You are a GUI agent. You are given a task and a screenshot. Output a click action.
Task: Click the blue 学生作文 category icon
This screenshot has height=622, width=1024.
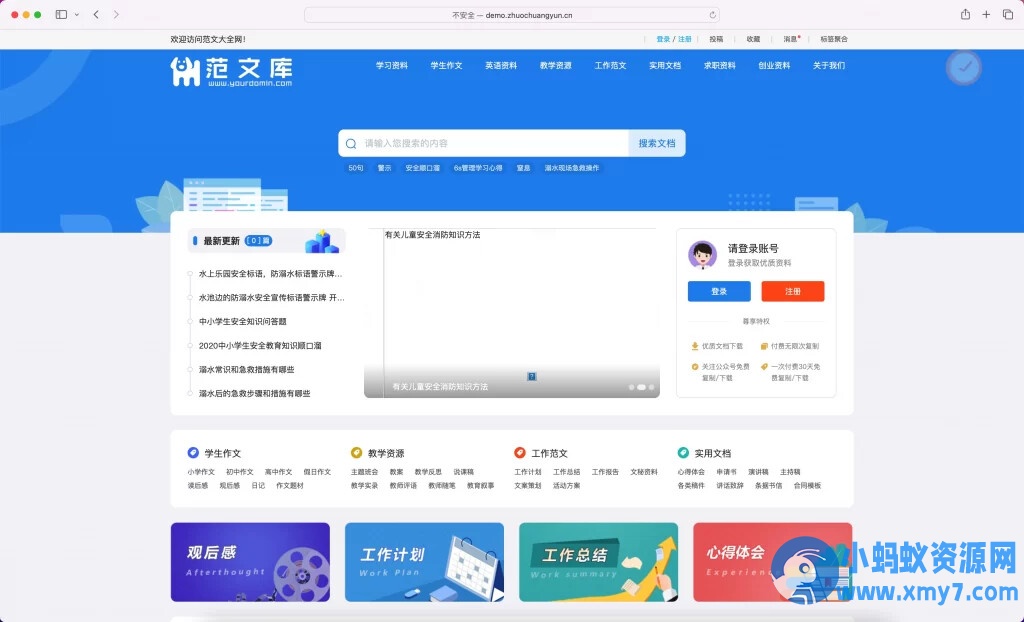pos(193,453)
